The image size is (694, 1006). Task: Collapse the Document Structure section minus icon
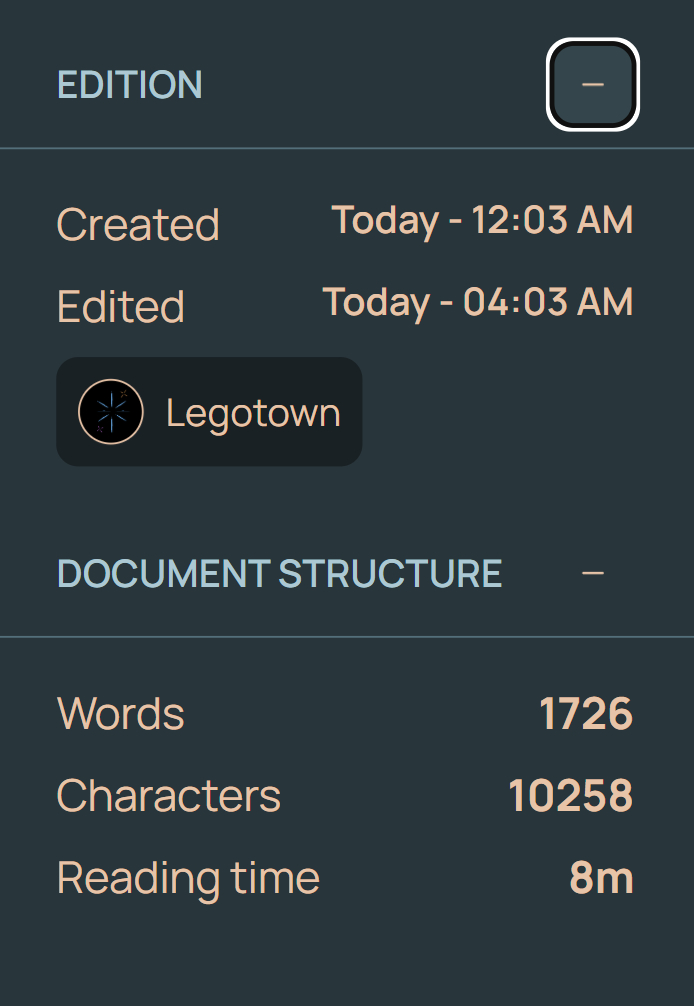[593, 573]
